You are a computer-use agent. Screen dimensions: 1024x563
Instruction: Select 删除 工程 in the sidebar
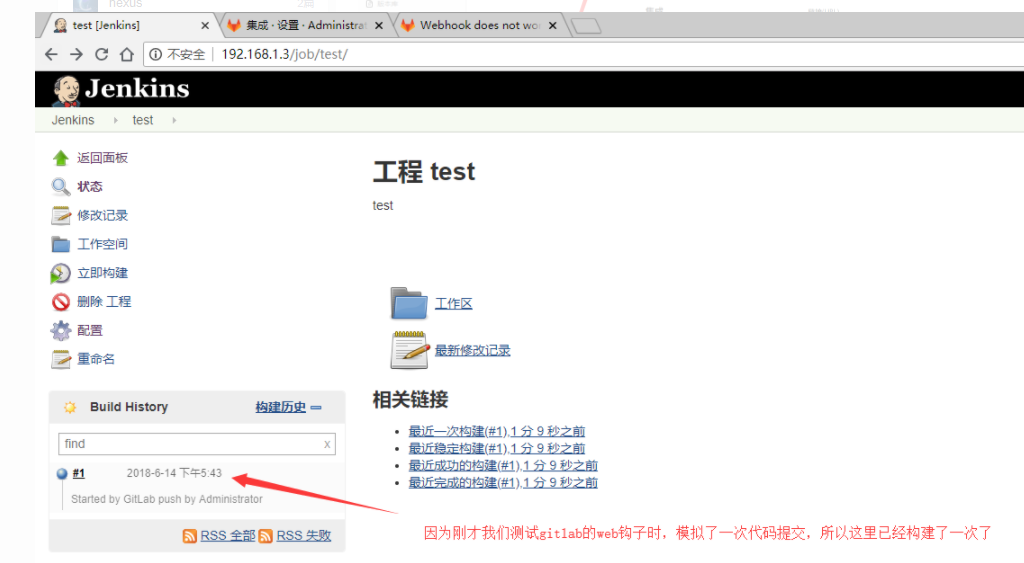tap(104, 302)
